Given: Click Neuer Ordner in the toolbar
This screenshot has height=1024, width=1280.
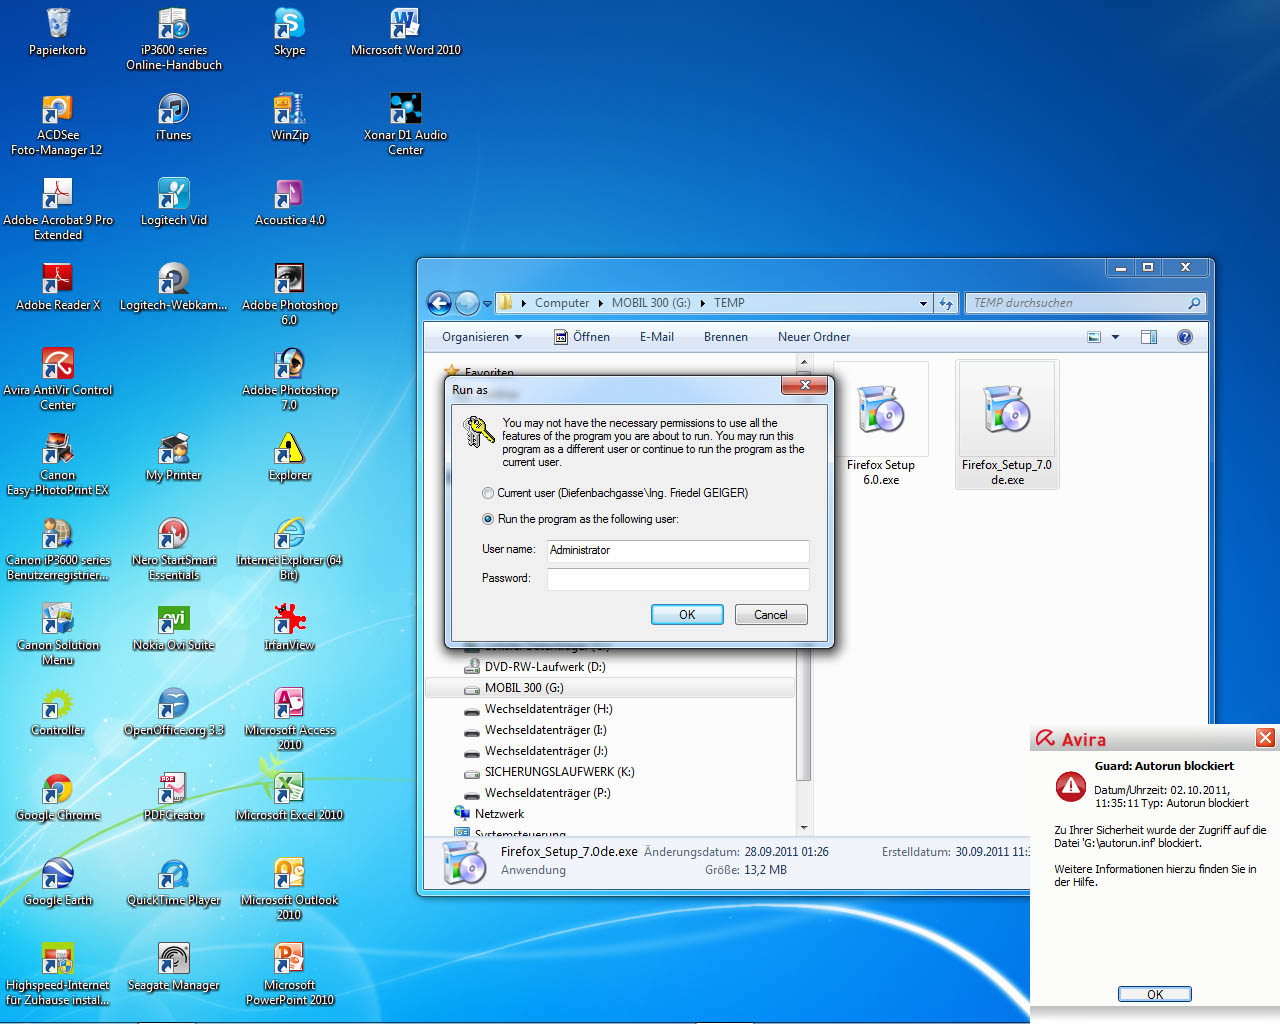Looking at the screenshot, I should coord(814,337).
